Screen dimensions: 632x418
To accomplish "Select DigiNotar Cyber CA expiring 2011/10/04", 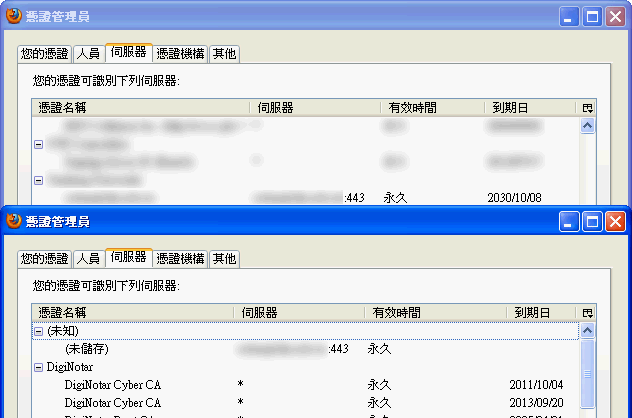I will [306, 385].
